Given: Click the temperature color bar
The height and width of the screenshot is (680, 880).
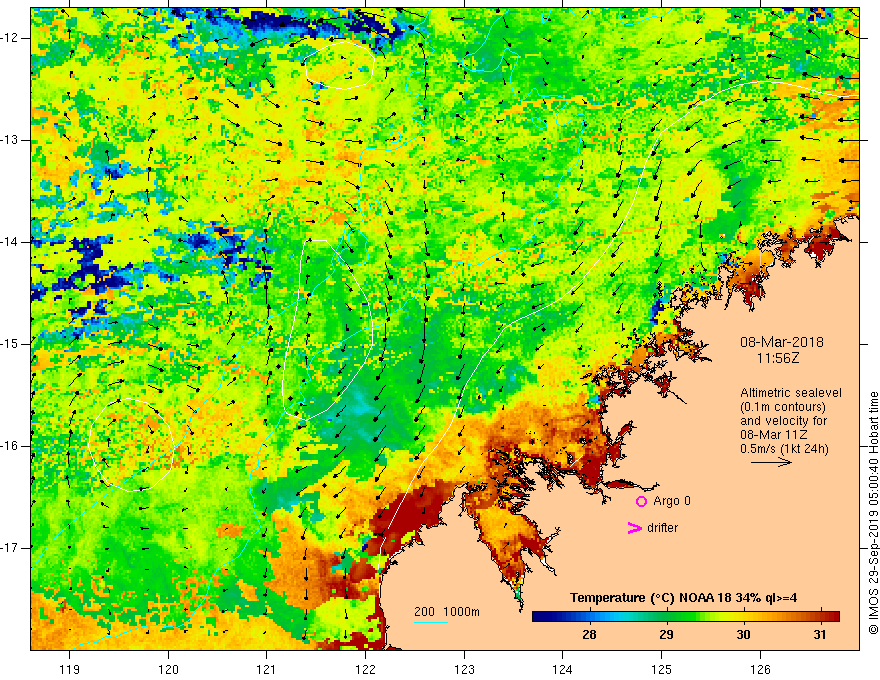Looking at the screenshot, I should 685,617.
